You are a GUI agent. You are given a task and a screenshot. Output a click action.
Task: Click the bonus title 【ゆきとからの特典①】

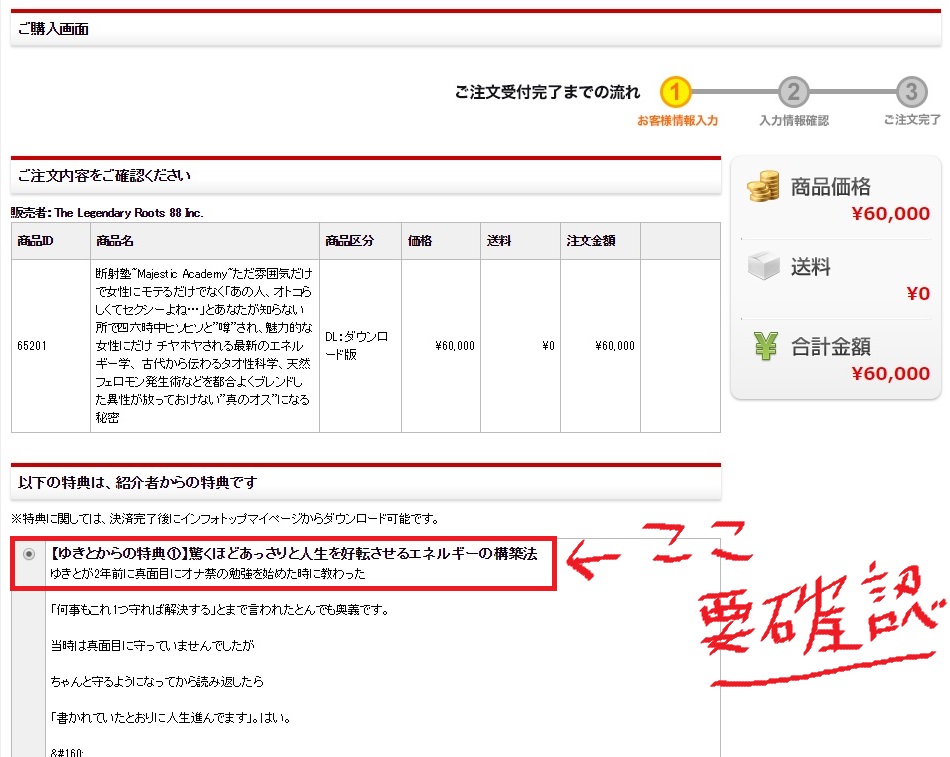294,553
